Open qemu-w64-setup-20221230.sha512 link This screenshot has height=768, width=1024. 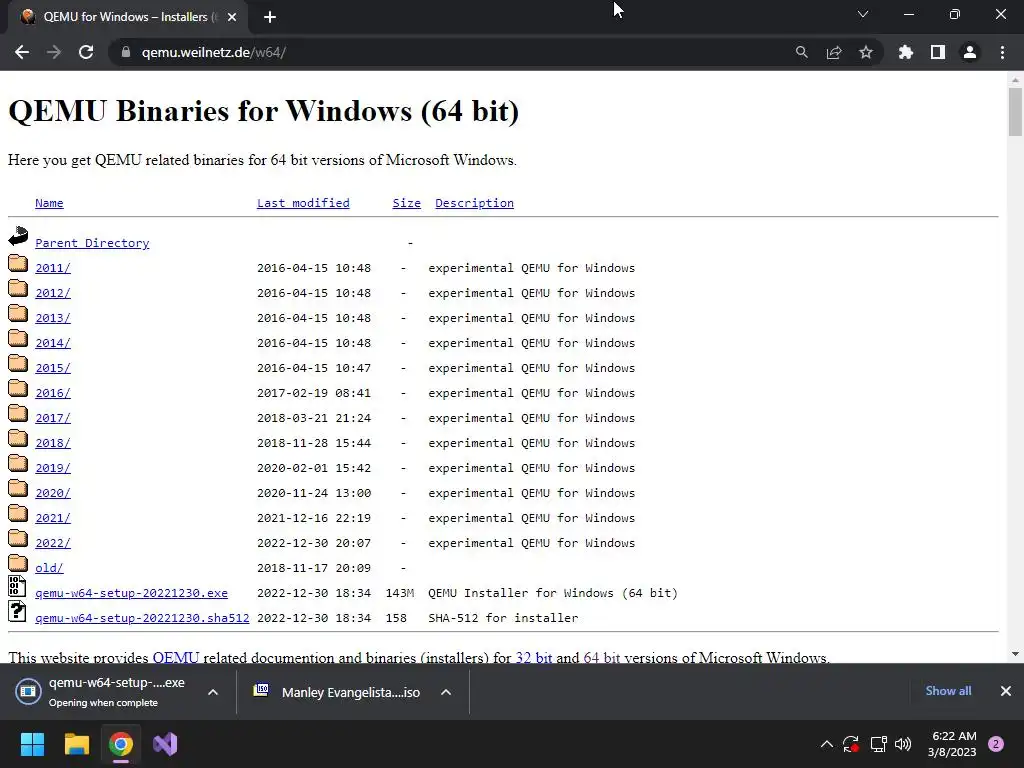pos(142,618)
